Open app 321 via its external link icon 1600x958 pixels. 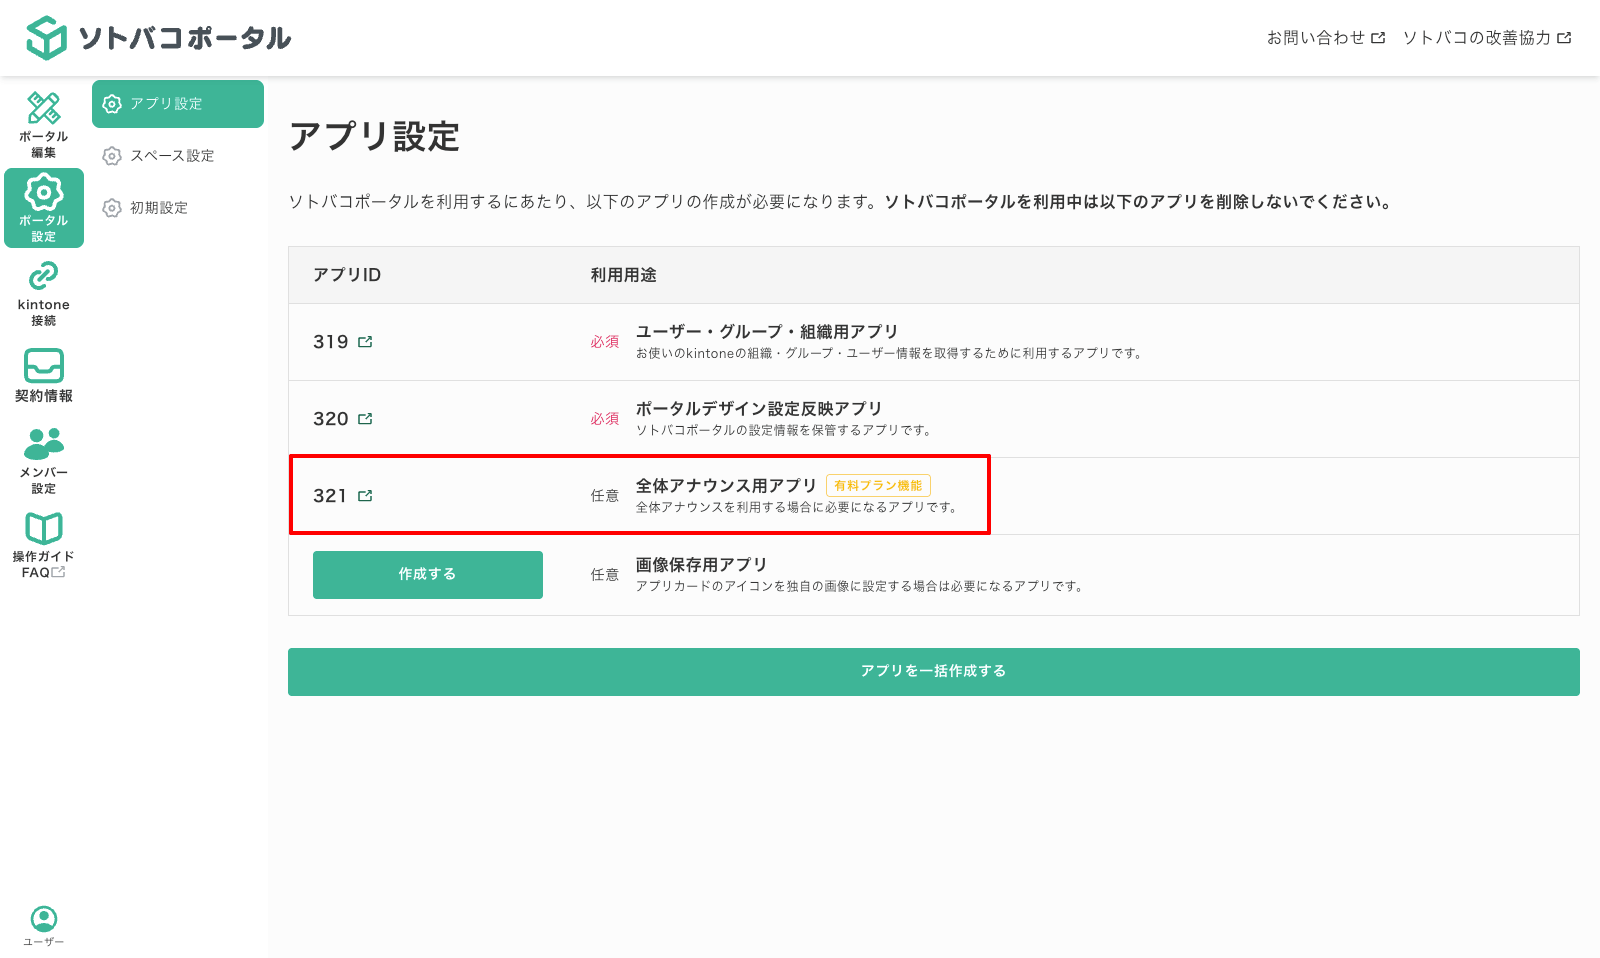click(x=366, y=495)
